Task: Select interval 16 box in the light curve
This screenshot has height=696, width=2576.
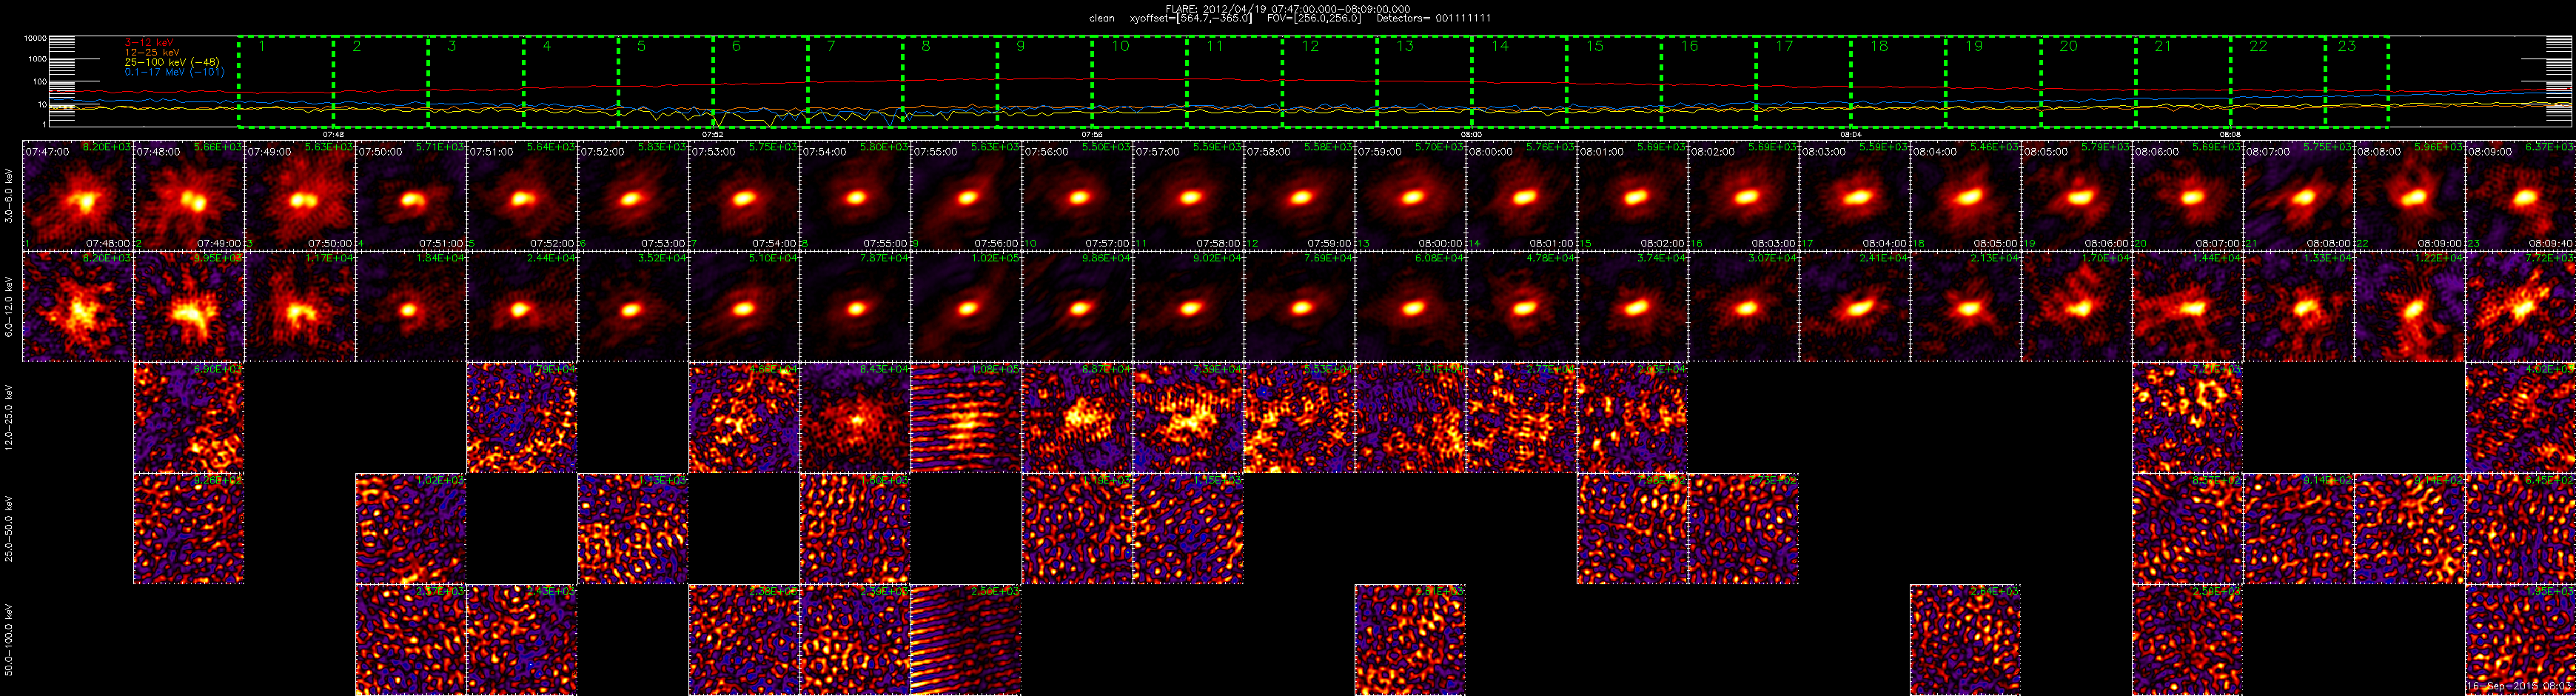Action: point(1708,81)
